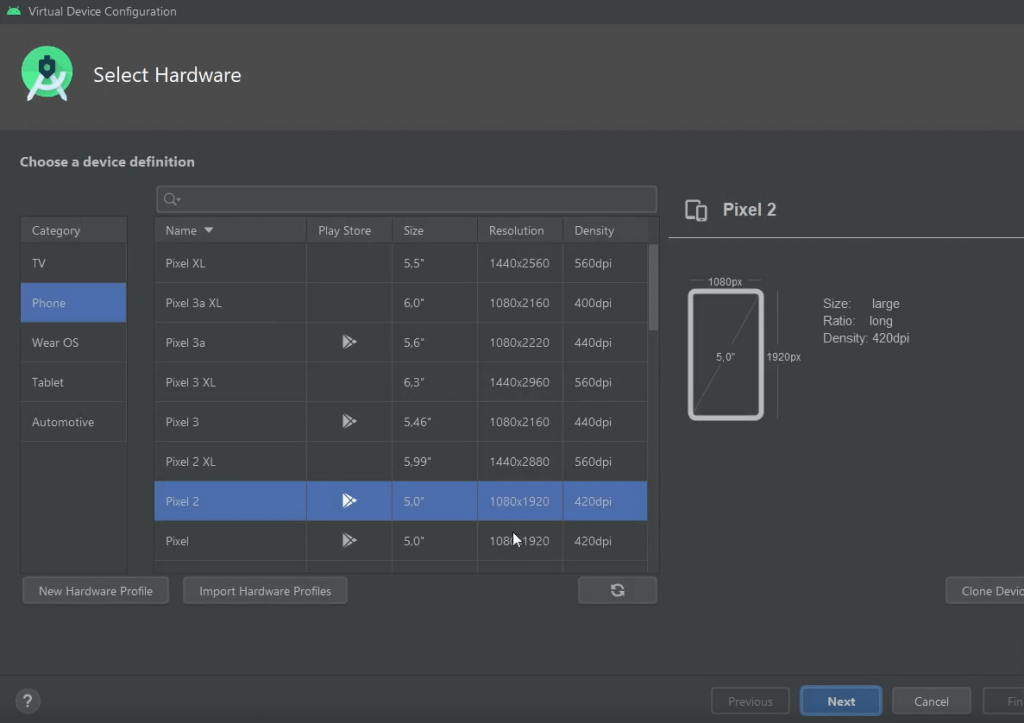Click the Play Store icon in Pixel 2 row

pyautogui.click(x=349, y=500)
